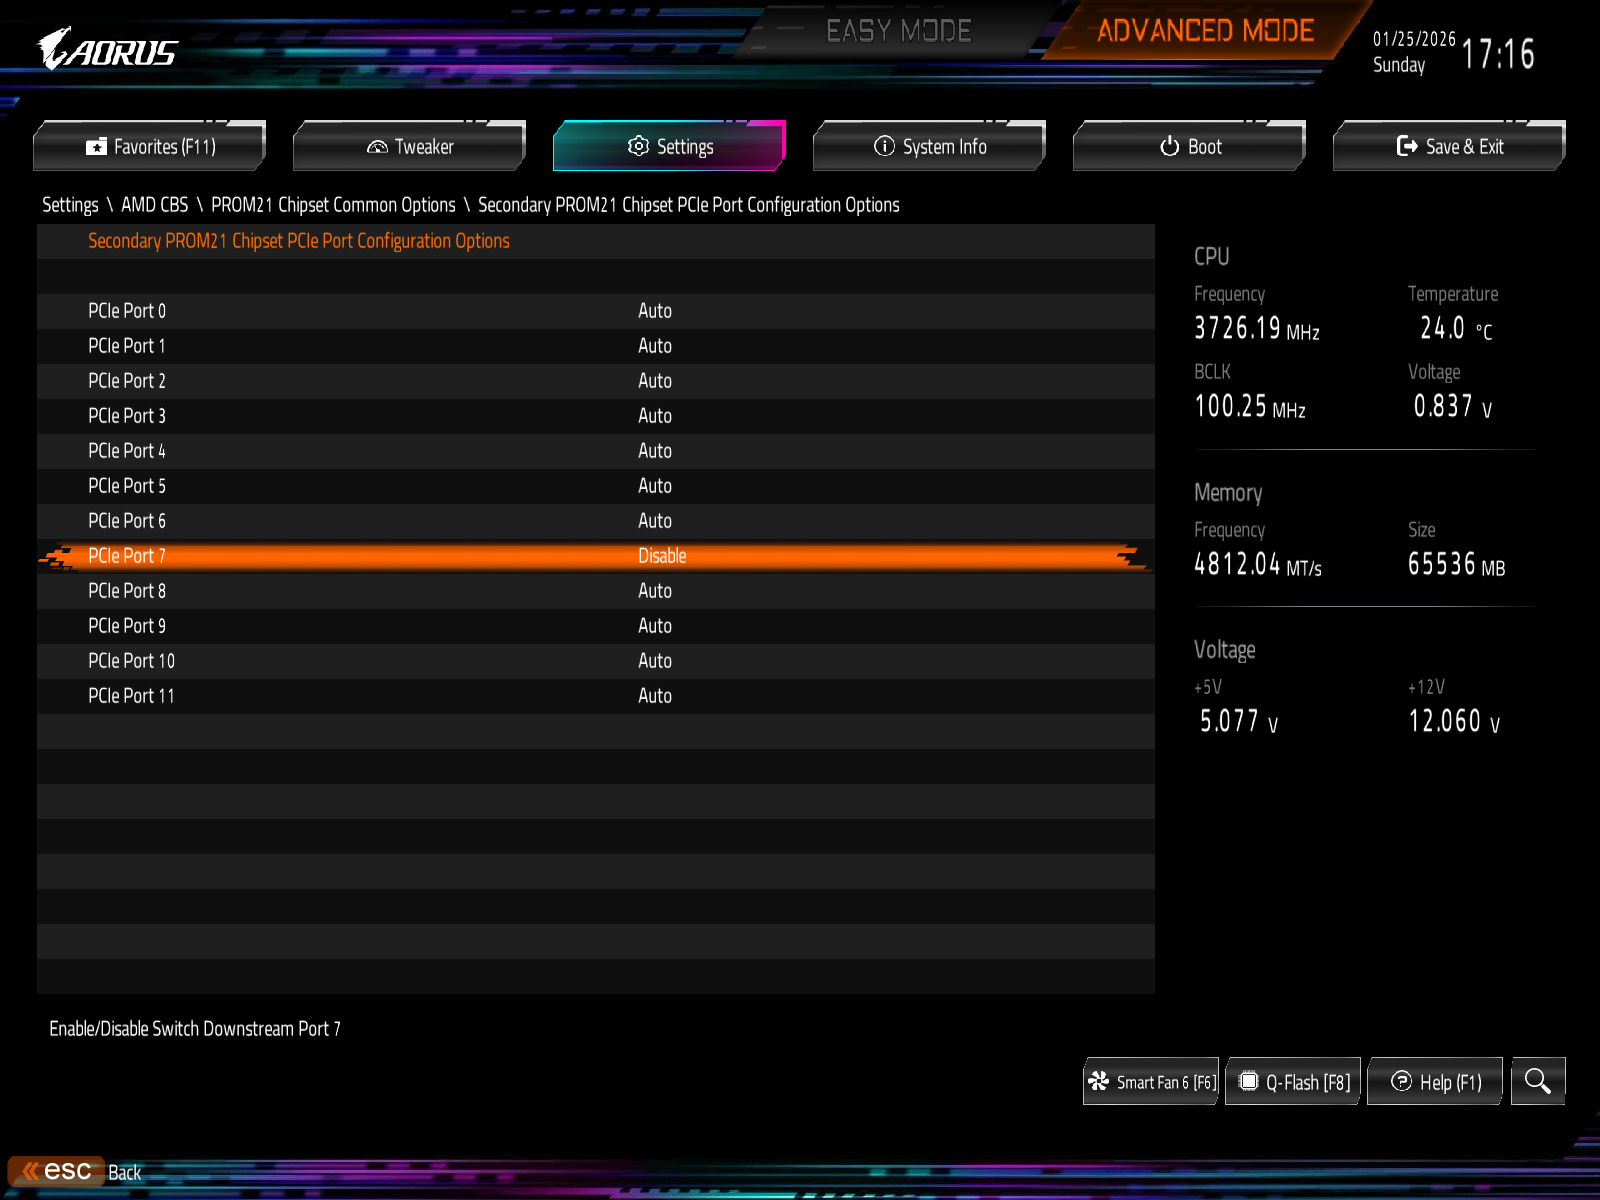Image resolution: width=1600 pixels, height=1200 pixels.
Task: Launch the Q-Flash firmware tool
Action: (x=1294, y=1082)
